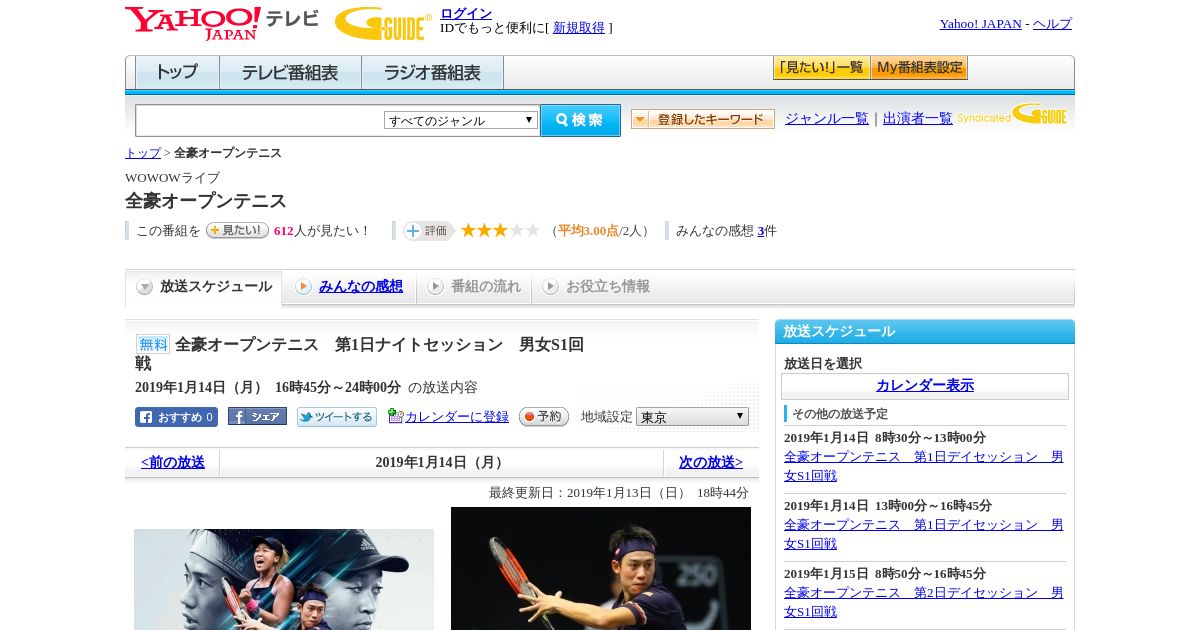
Task: Click the カレンダー表示 link
Action: (x=925, y=386)
